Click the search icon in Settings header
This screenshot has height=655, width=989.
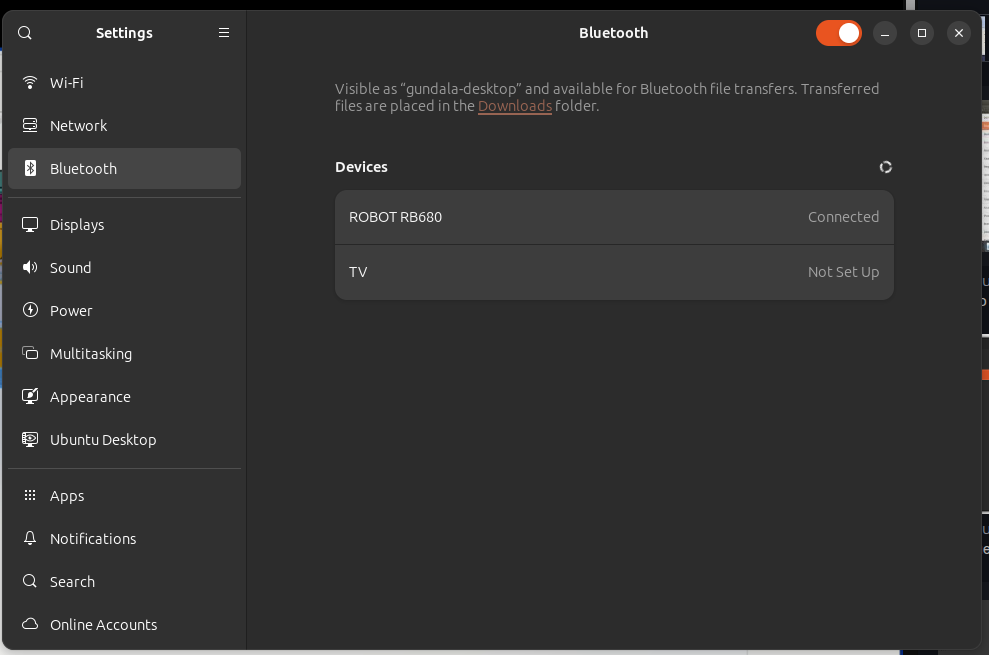25,33
